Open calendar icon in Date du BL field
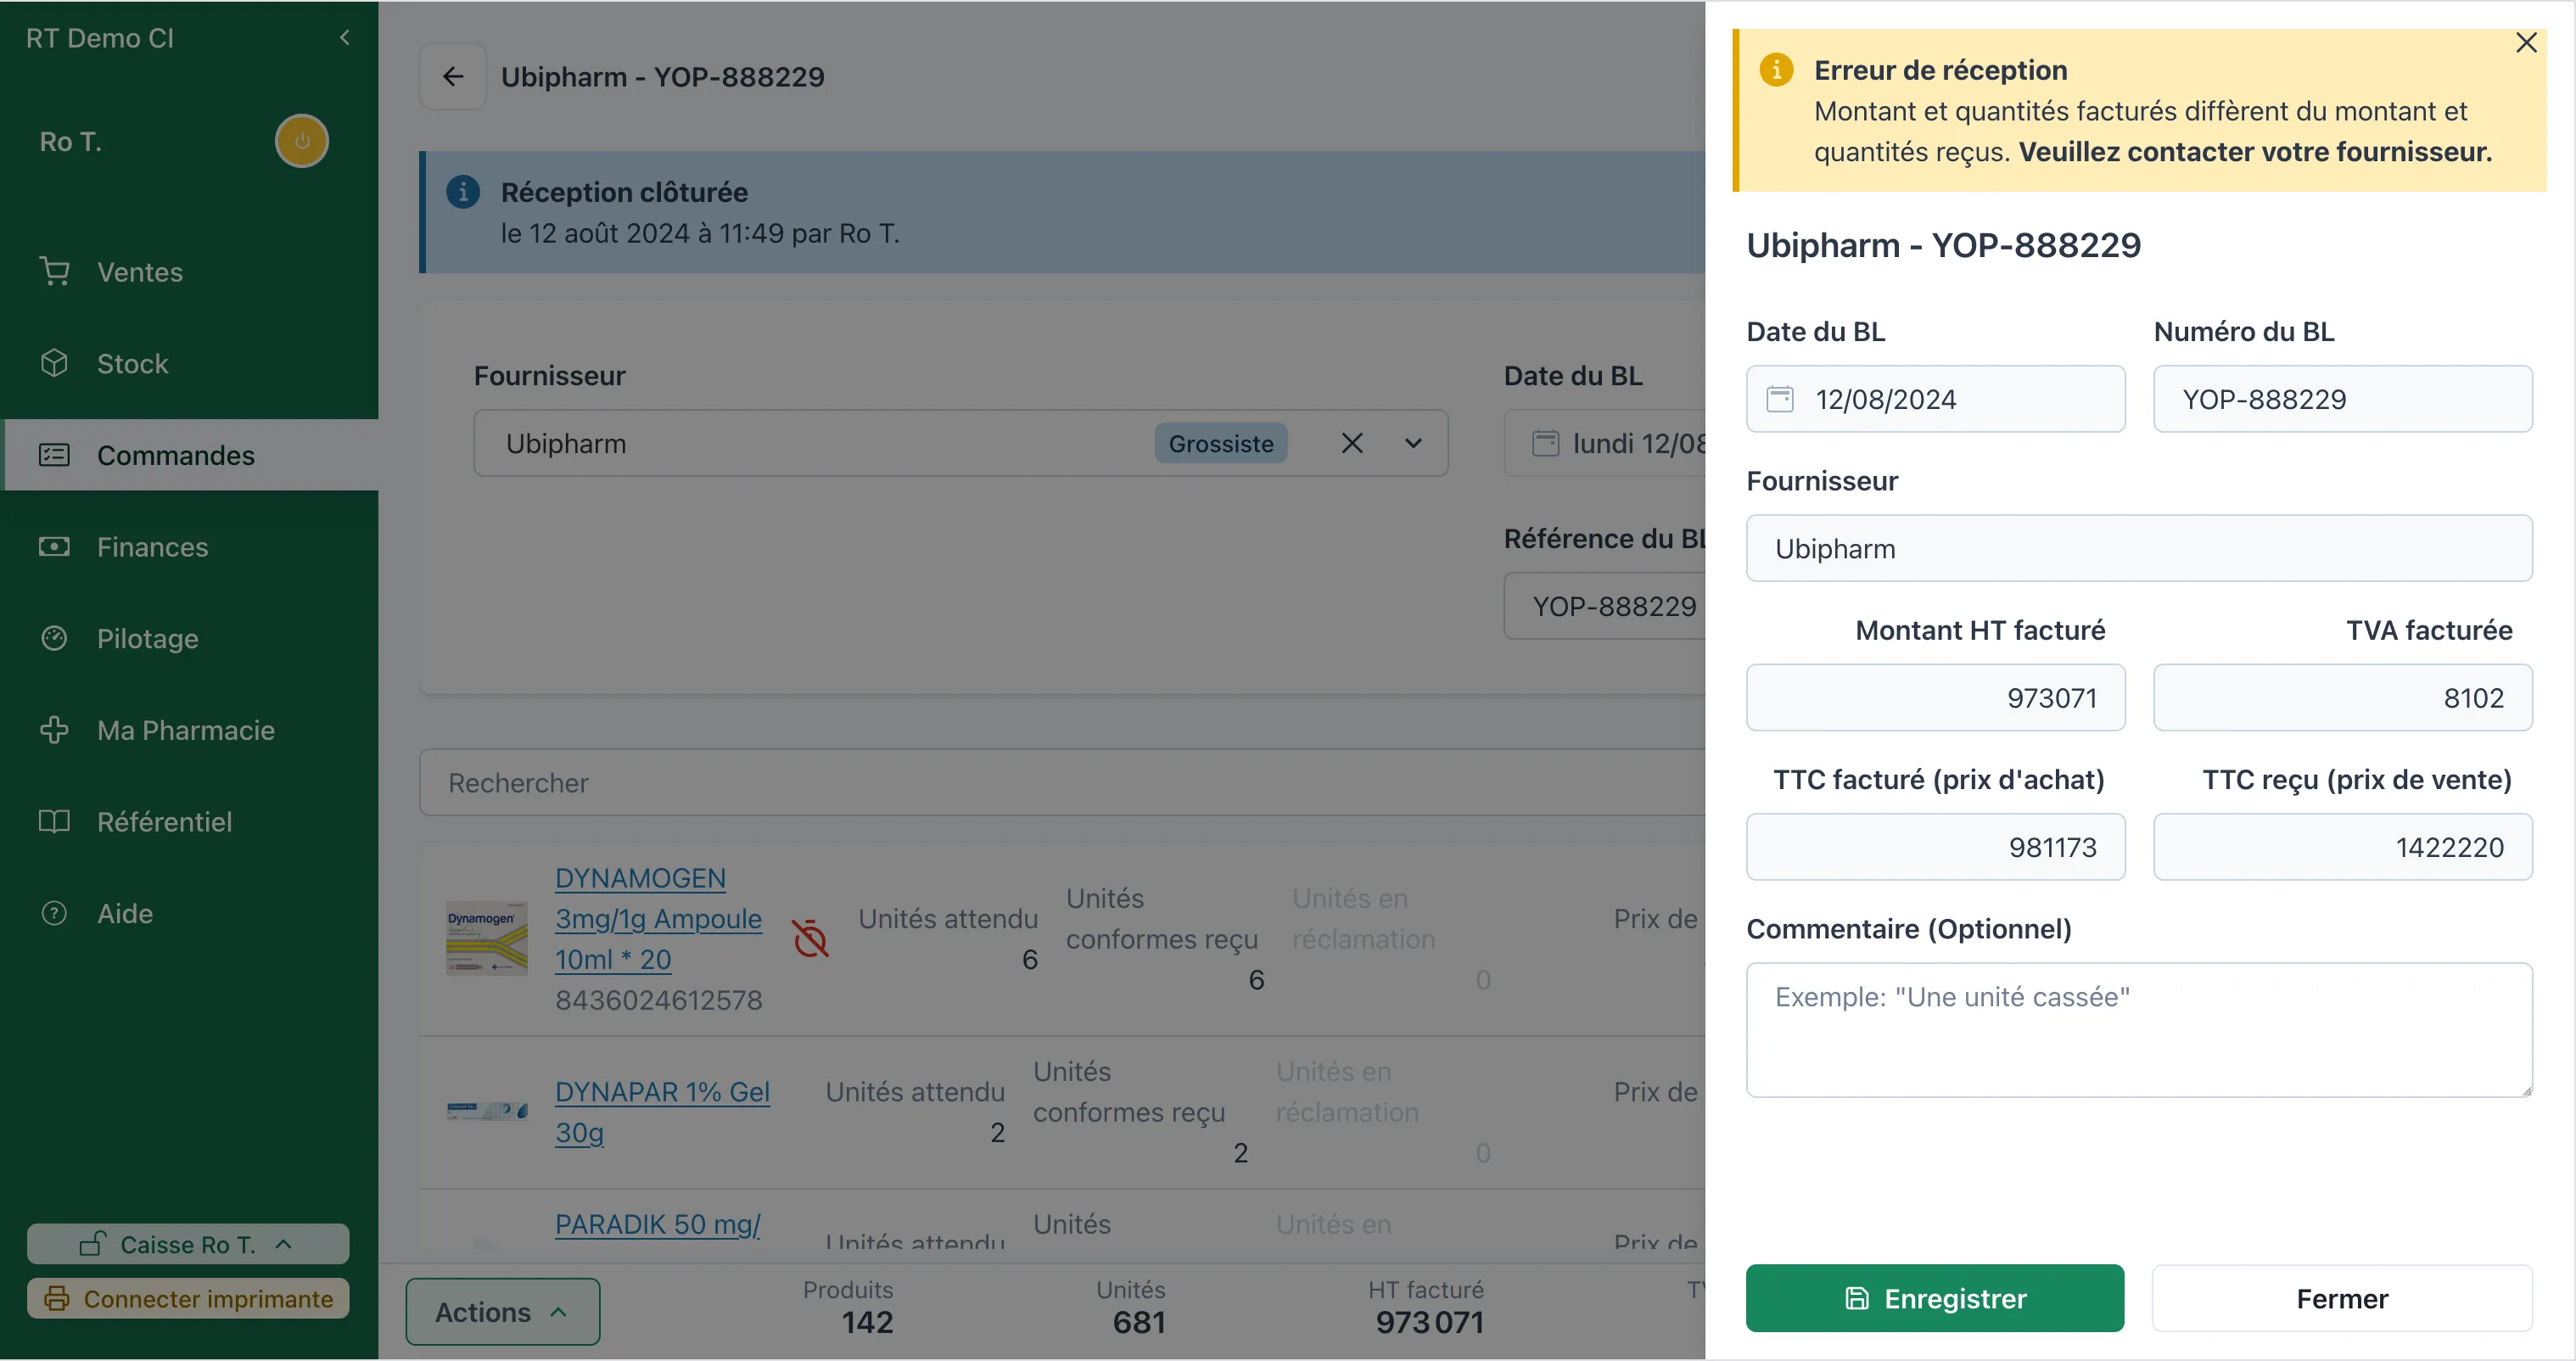Screen dimensions: 2576x1361 click(x=1780, y=399)
